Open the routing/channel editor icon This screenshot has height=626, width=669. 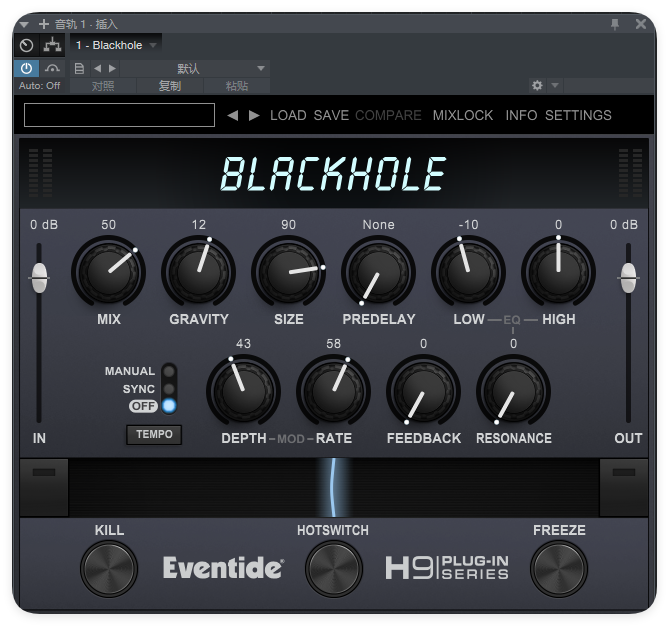[x=52, y=45]
